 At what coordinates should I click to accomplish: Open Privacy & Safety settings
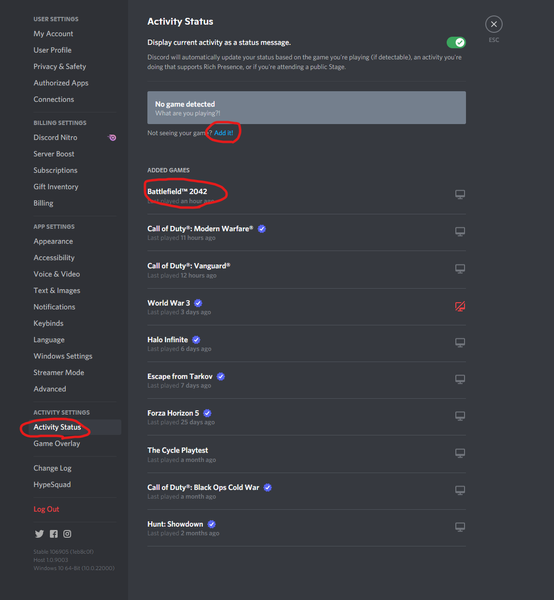click(x=60, y=67)
